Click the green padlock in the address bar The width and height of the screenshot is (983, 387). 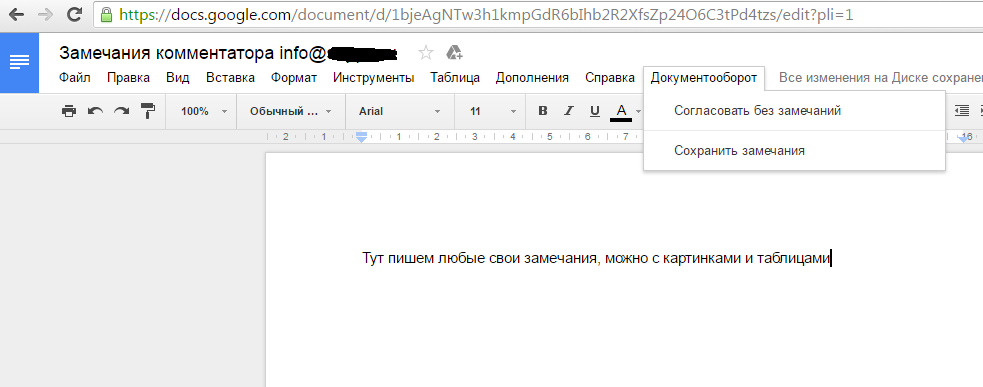coord(106,14)
